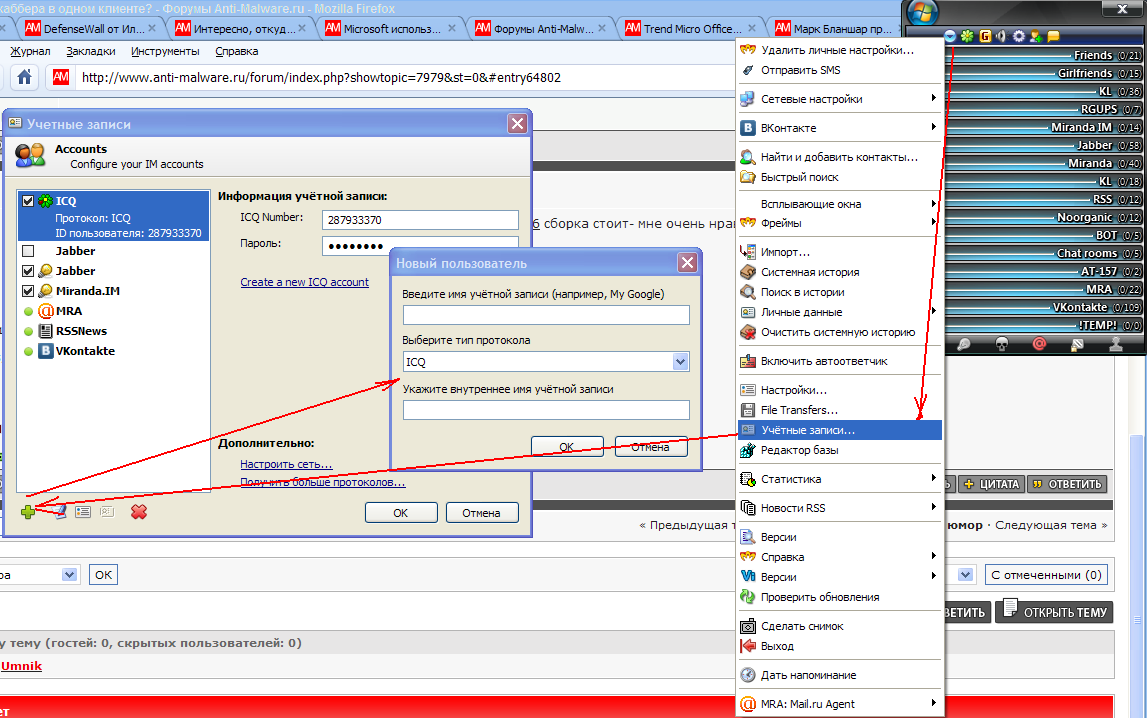Viewport: 1147px width, 718px height.
Task: Click the Windows orb icon atop Miranda window
Action: 922,12
